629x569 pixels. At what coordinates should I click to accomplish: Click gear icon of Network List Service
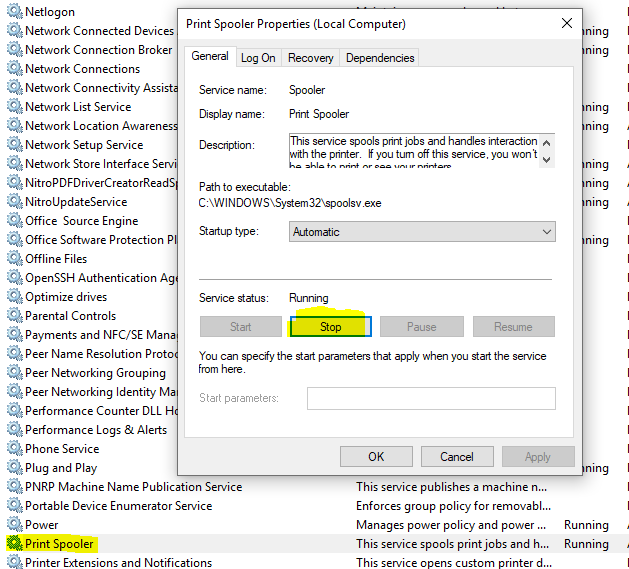tap(14, 106)
